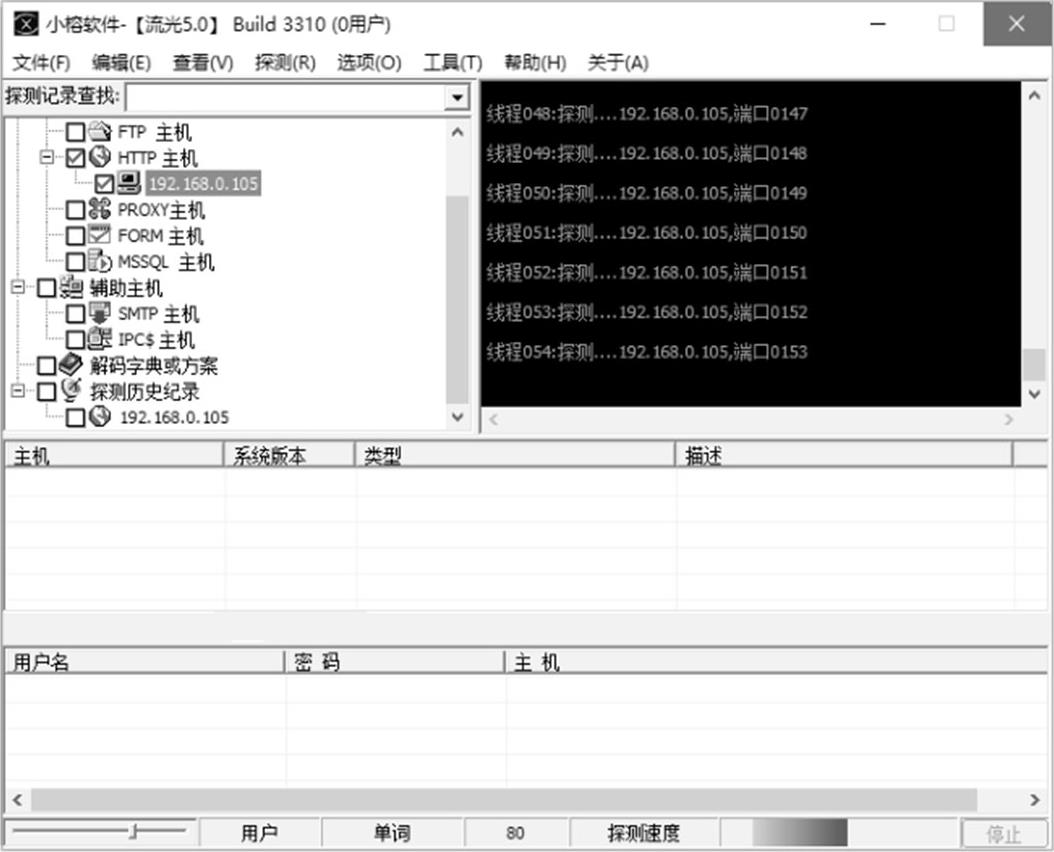This screenshot has height=852, width=1054.
Task: Click the IPC$ 主机 icon
Action: pyautogui.click(x=99, y=339)
